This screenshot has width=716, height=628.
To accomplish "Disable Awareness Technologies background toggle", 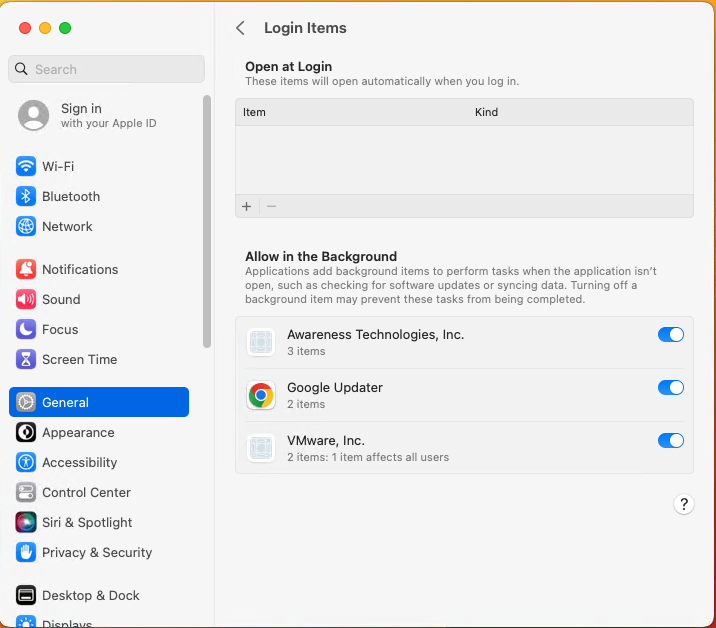I will pyautogui.click(x=671, y=335).
